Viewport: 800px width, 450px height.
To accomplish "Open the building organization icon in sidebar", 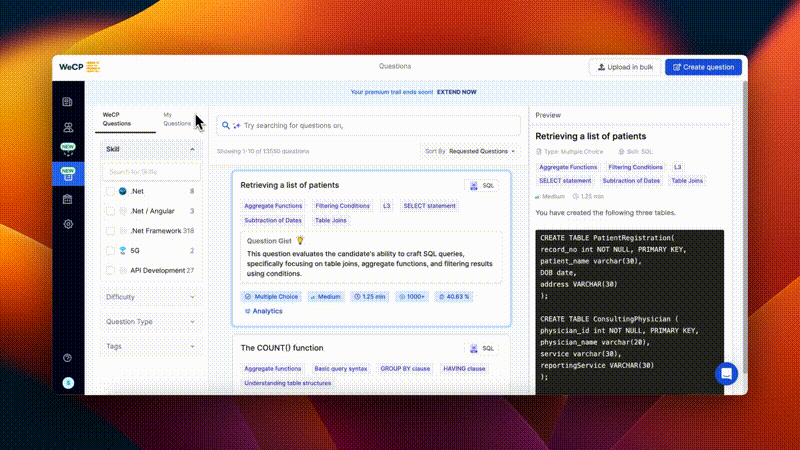I will point(67,199).
